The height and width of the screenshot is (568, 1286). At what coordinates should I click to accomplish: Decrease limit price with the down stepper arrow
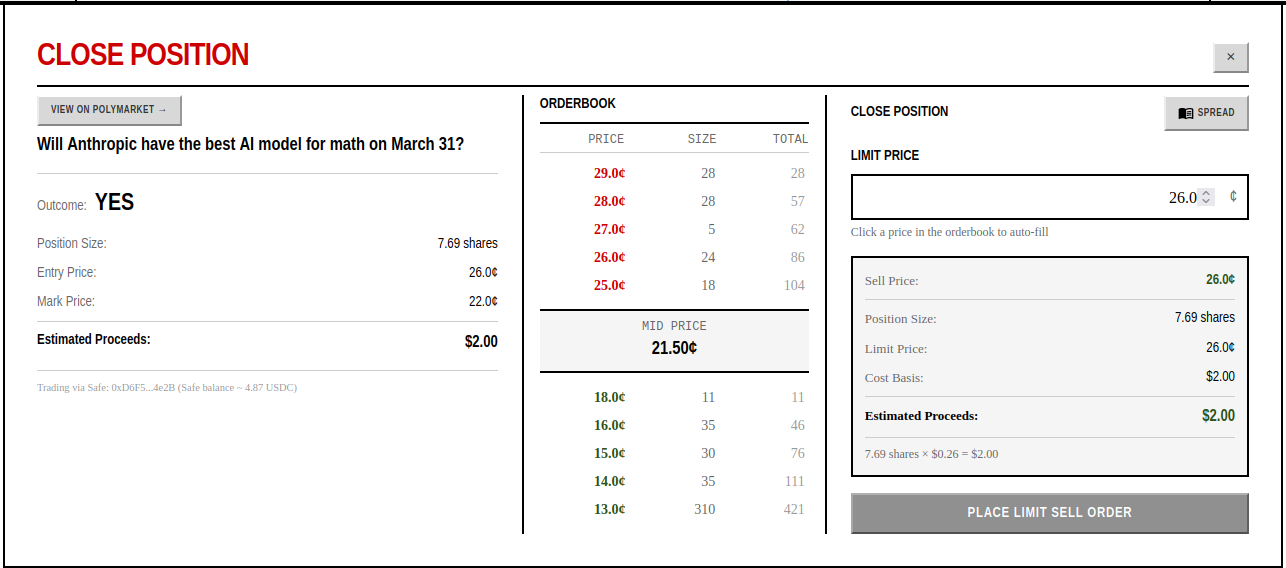point(1206,202)
